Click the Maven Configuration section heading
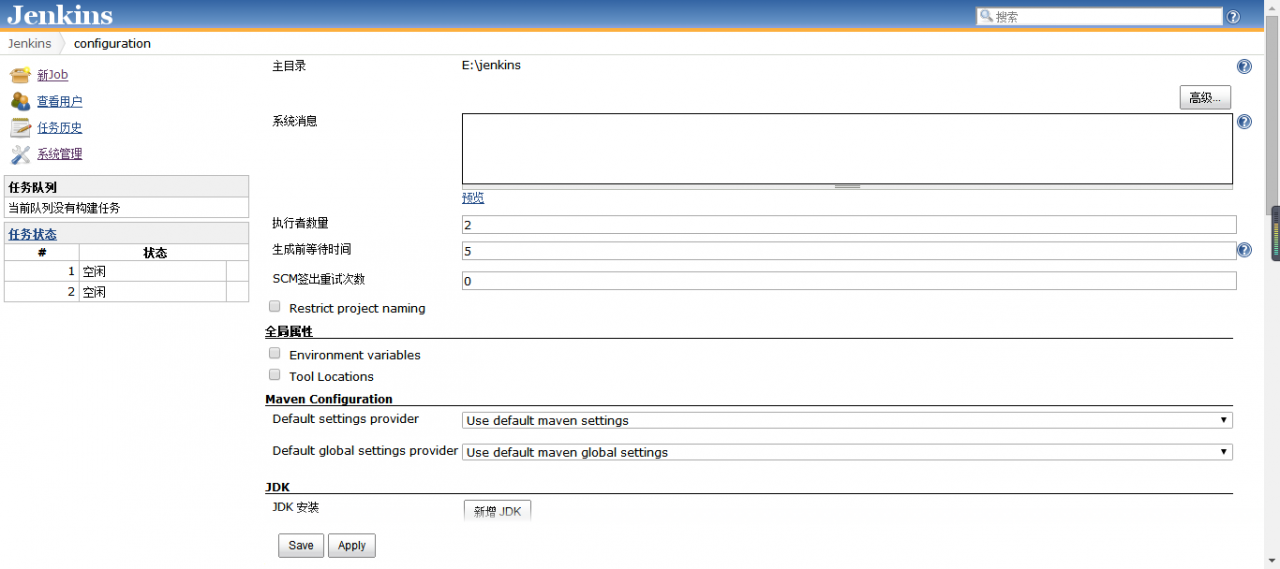 [329, 399]
